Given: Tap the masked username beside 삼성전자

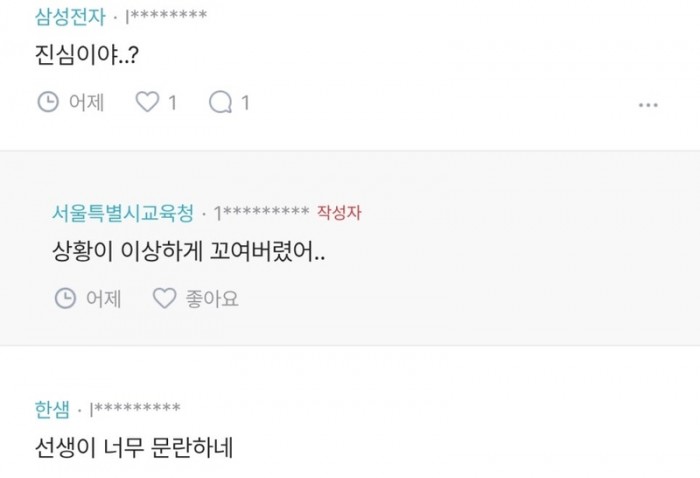Looking at the screenshot, I should pos(167,16).
